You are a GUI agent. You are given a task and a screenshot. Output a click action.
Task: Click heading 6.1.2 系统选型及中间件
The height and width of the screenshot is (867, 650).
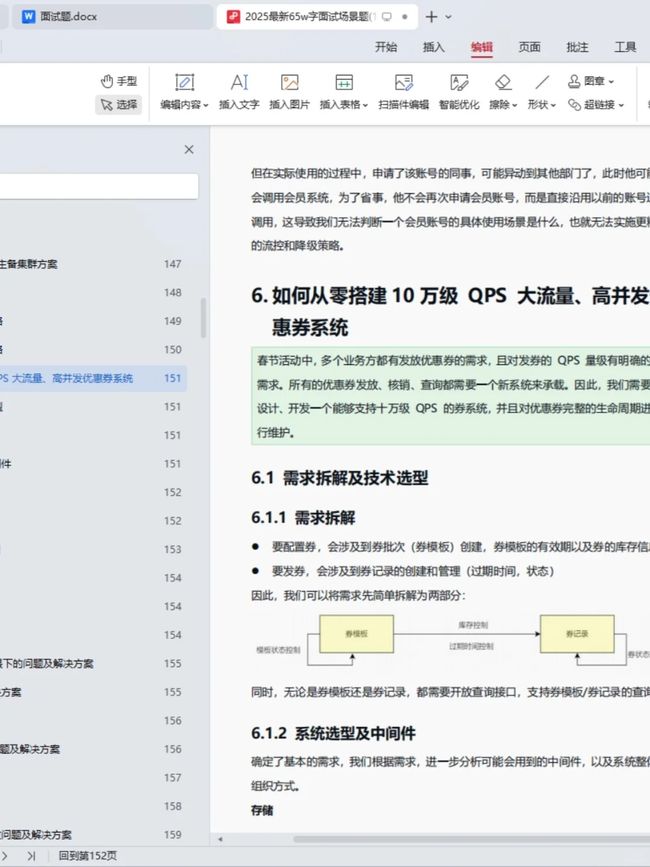(x=333, y=734)
